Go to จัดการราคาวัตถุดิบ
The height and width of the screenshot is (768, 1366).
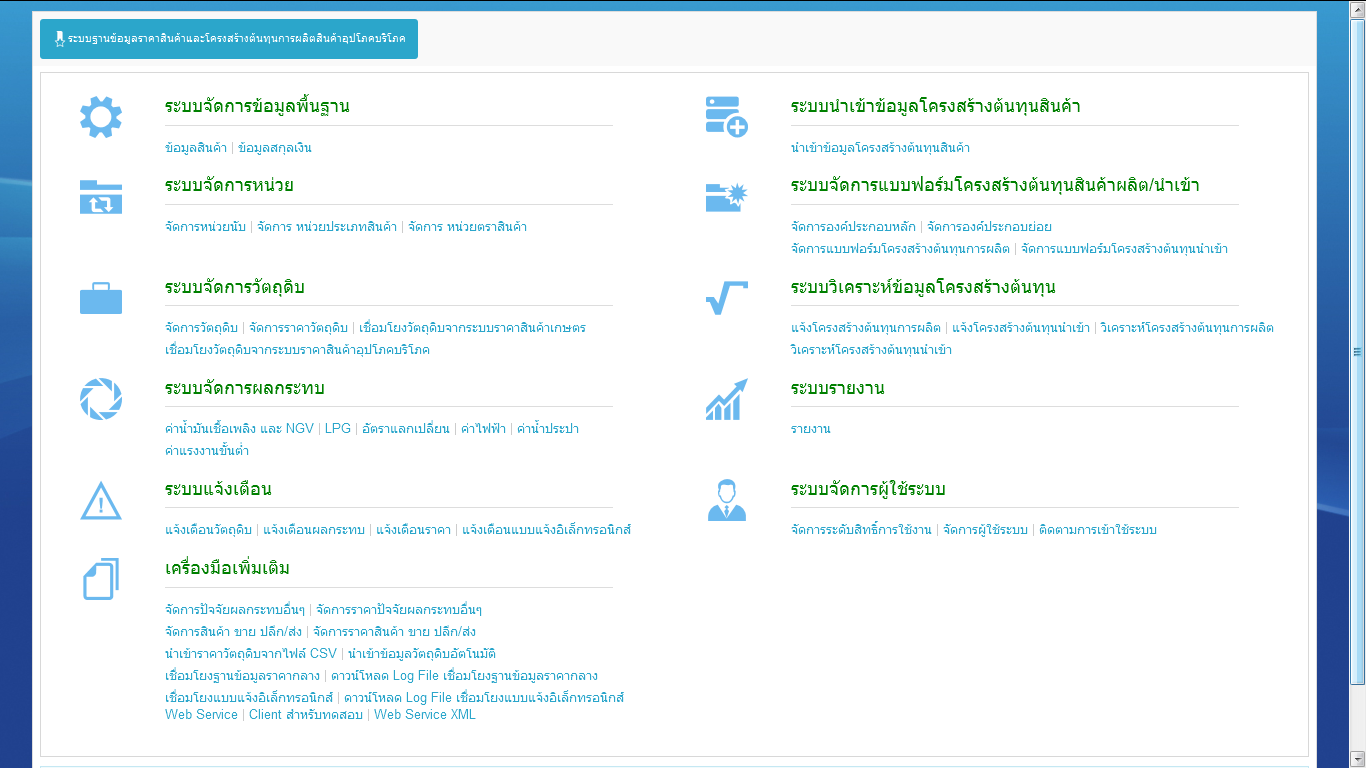click(298, 328)
